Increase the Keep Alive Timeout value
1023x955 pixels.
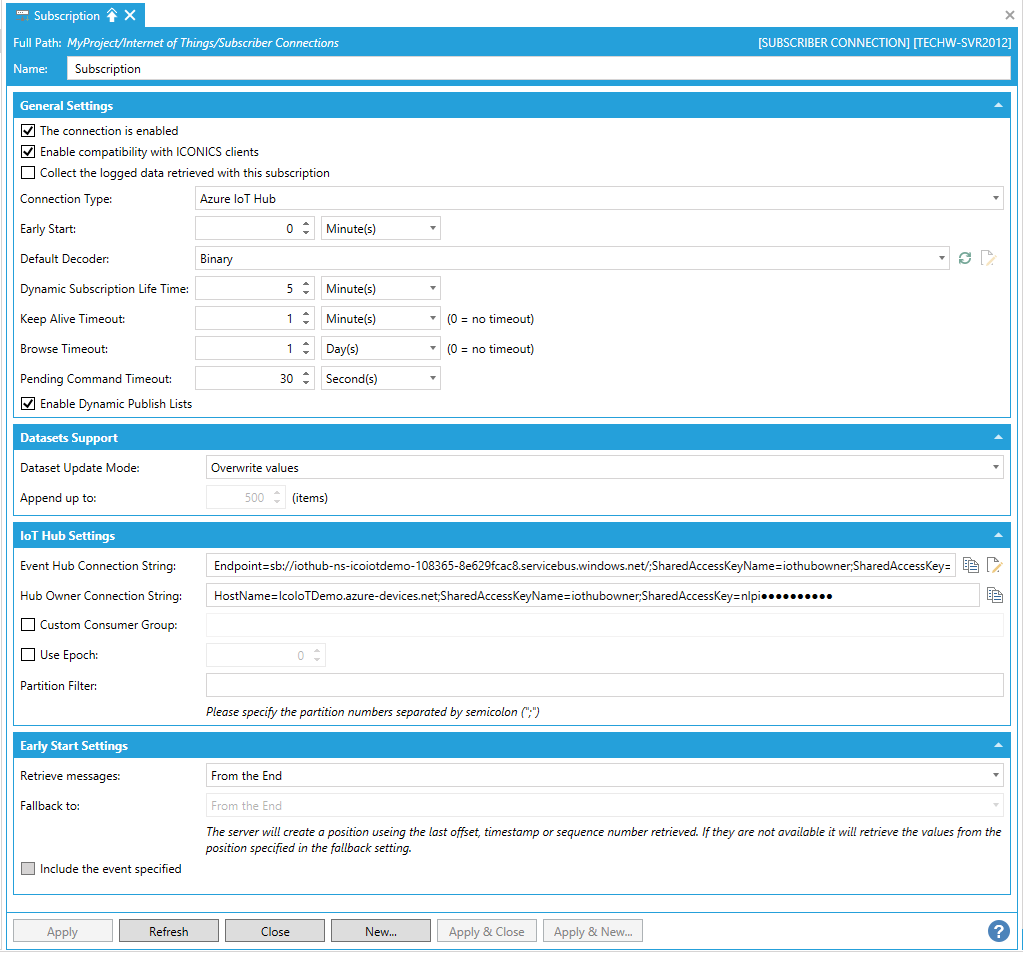306,315
